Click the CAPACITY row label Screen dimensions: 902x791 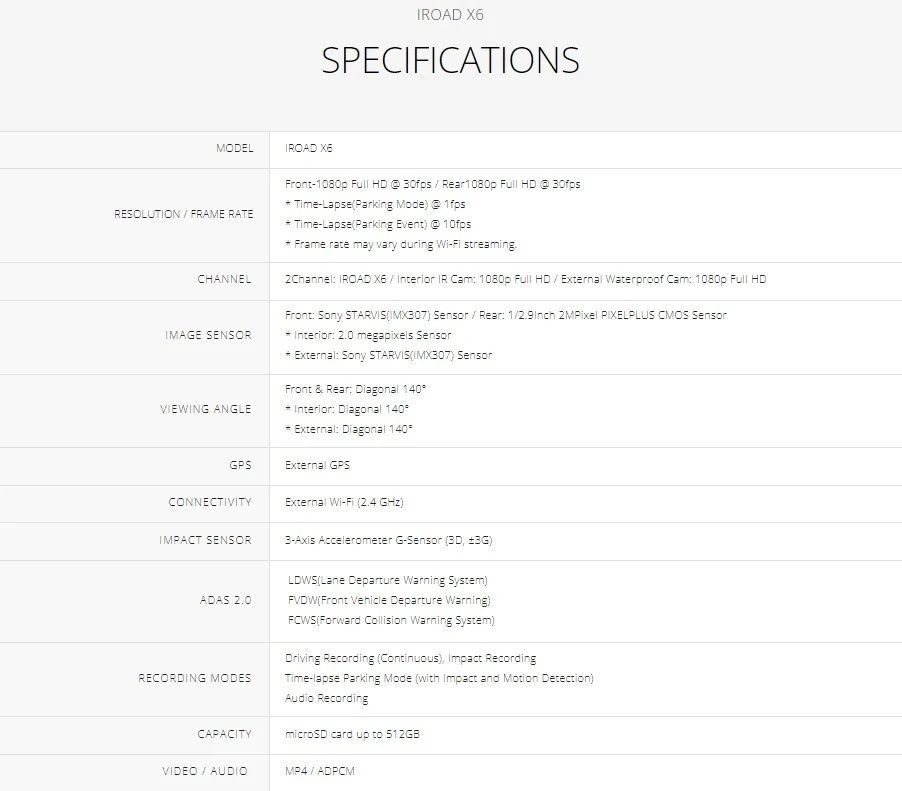click(224, 734)
